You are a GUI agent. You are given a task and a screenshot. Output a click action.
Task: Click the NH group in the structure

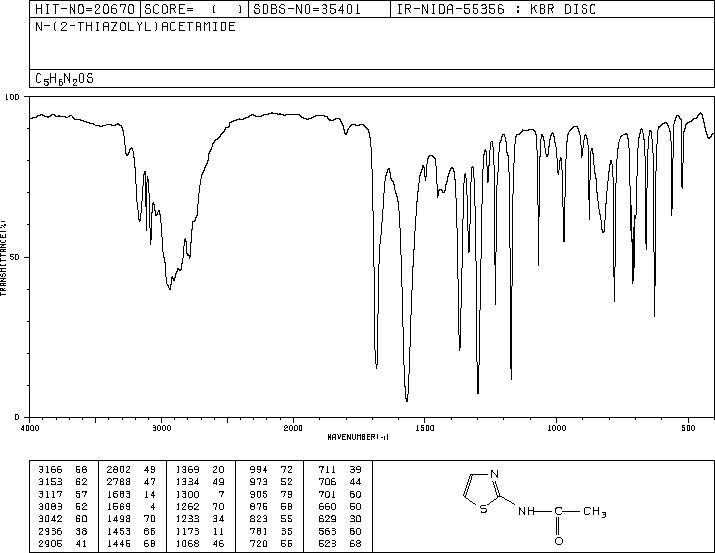[526, 512]
